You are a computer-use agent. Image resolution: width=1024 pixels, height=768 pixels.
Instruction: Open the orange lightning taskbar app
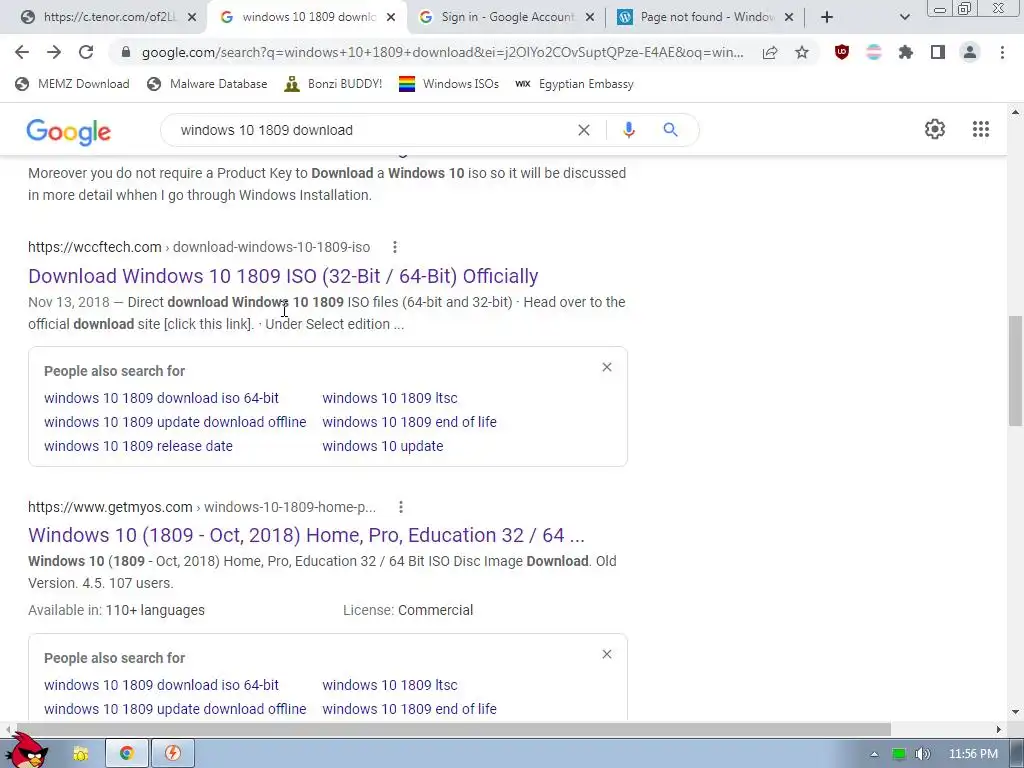pyautogui.click(x=172, y=753)
